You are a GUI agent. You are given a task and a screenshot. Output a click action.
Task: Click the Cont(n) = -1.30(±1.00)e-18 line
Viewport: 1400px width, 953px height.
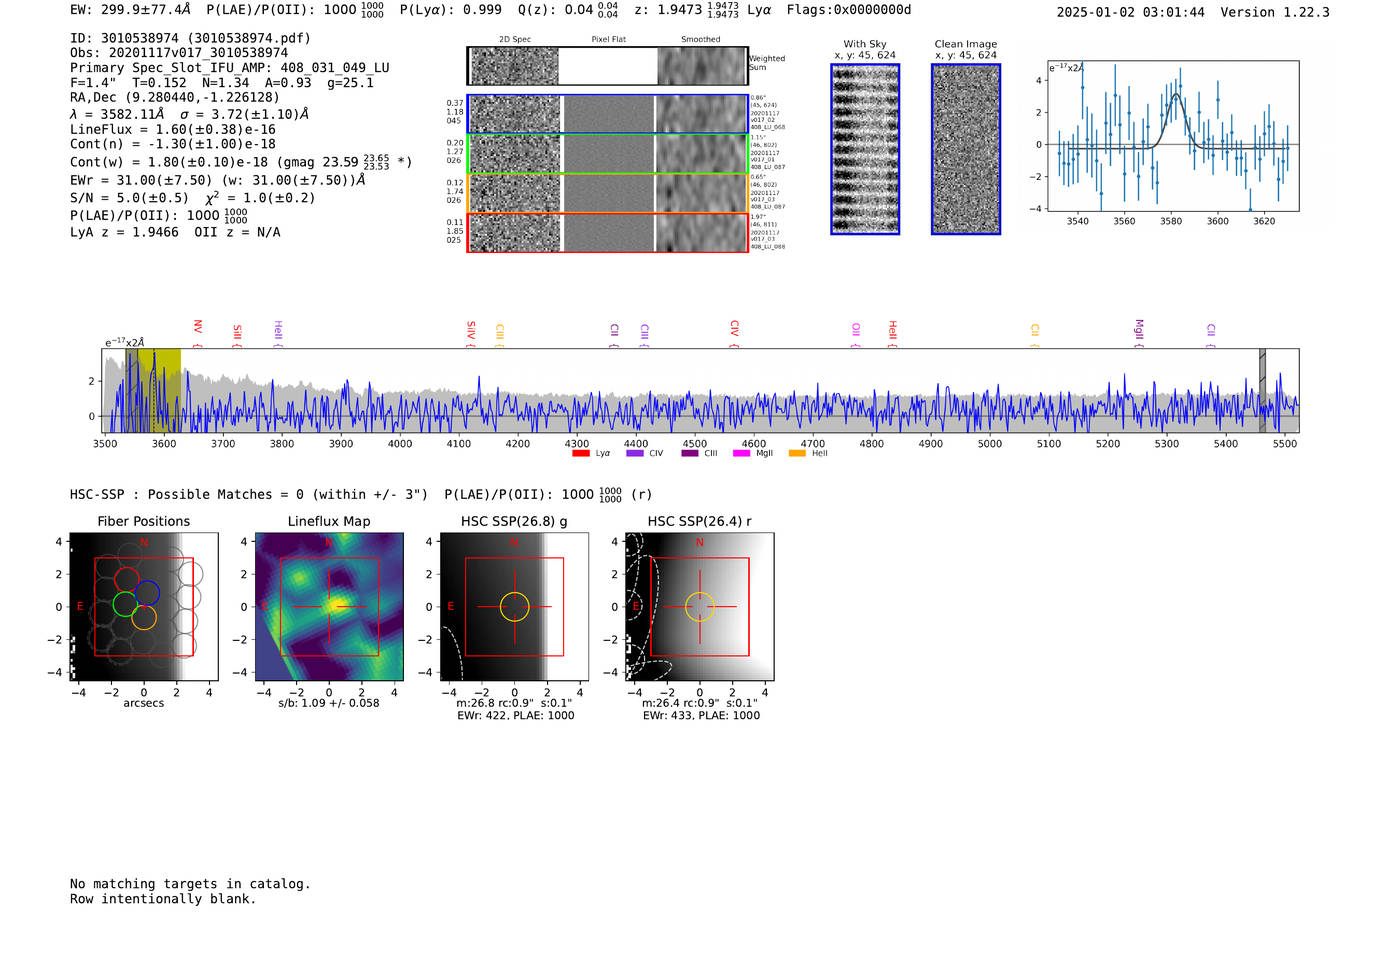pos(173,144)
